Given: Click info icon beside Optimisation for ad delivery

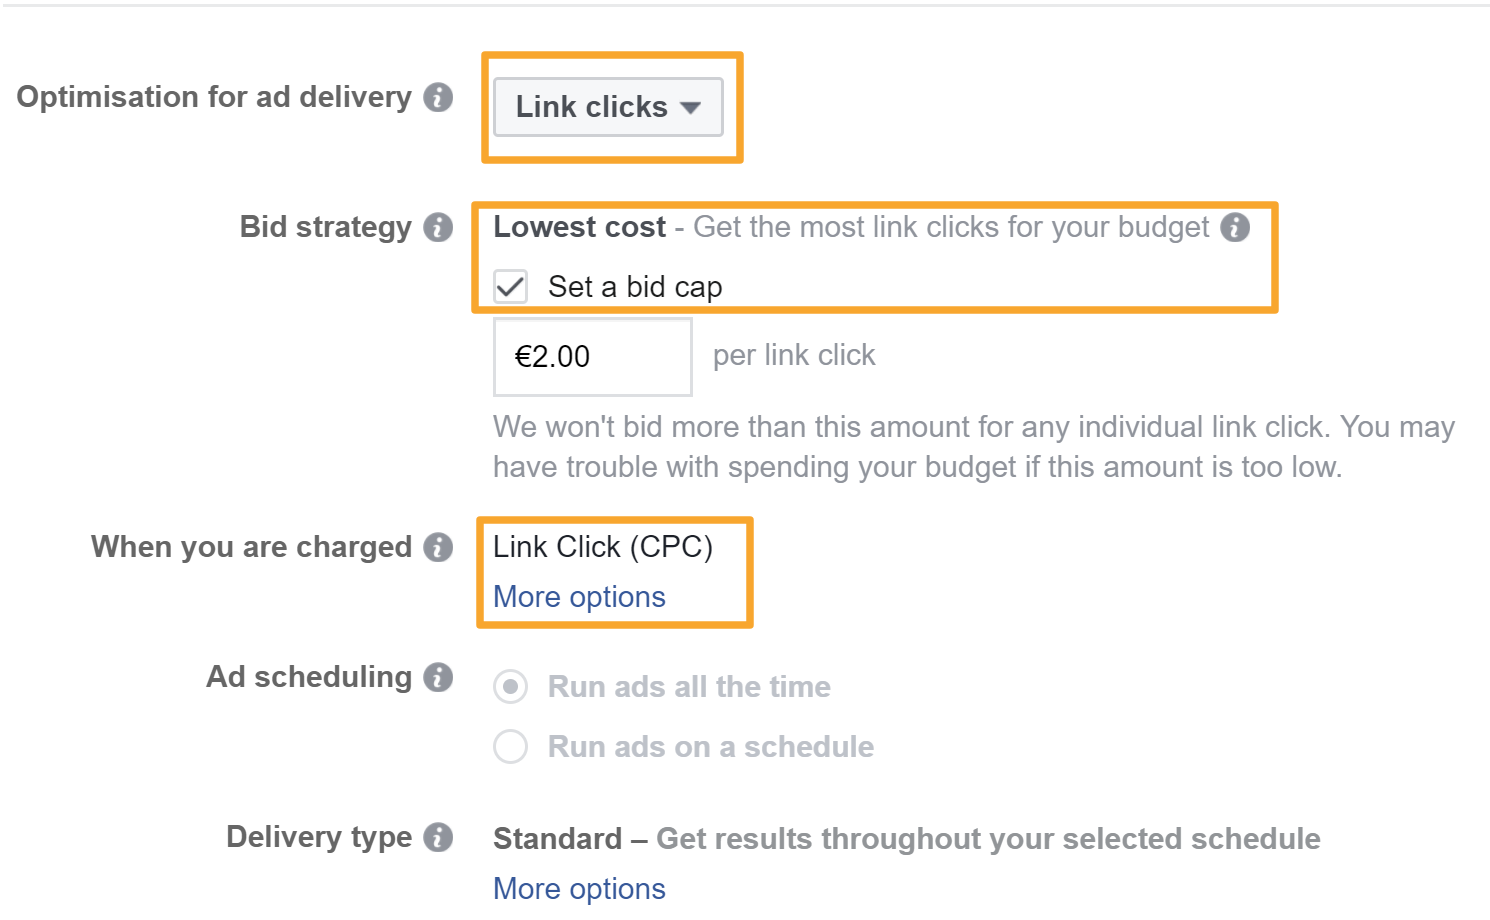Looking at the screenshot, I should pos(438,97).
